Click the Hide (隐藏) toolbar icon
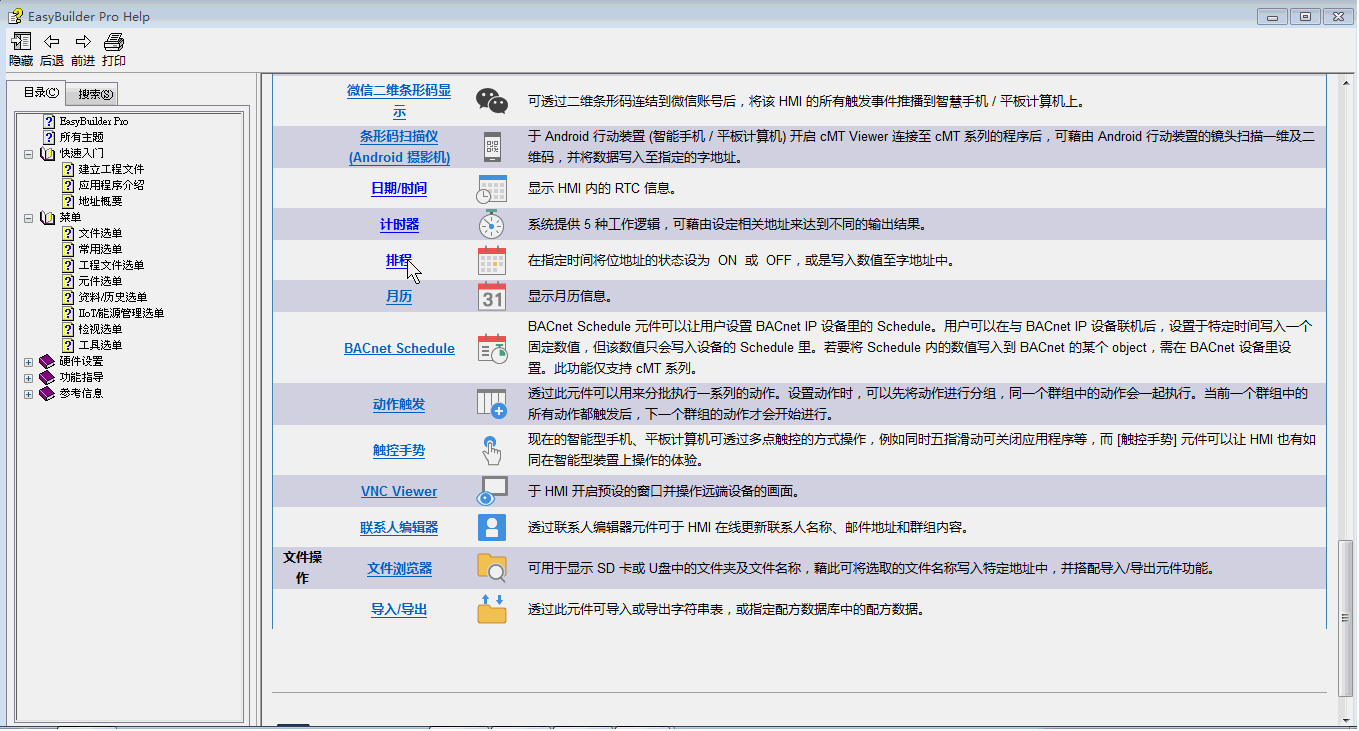Image resolution: width=1359 pixels, height=731 pixels. coord(21,42)
